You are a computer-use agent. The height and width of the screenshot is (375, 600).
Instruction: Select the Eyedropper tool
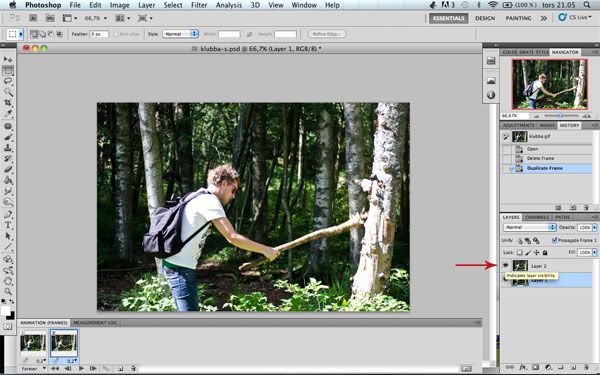[8, 113]
